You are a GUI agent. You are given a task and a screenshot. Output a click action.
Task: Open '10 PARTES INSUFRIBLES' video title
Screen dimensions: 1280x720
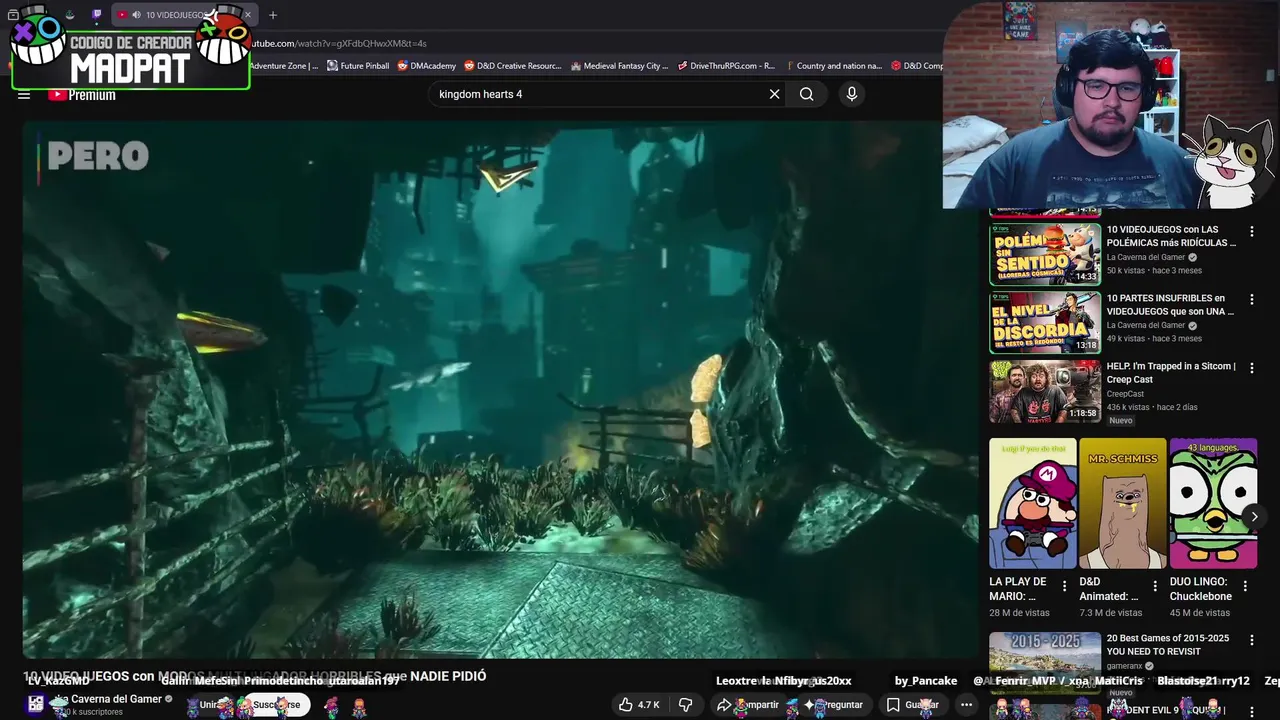1171,305
